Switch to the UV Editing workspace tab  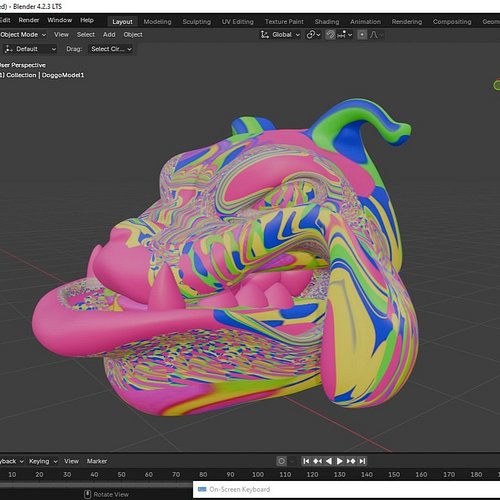(238, 22)
